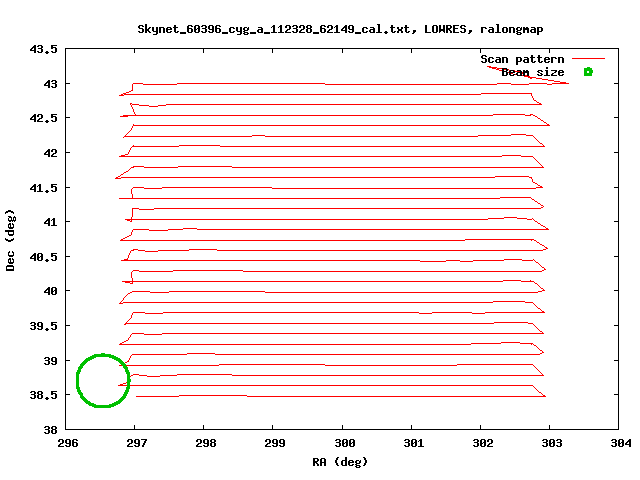Click the 304 tick label on RA axis
The image size is (640, 480).
click(x=620, y=443)
